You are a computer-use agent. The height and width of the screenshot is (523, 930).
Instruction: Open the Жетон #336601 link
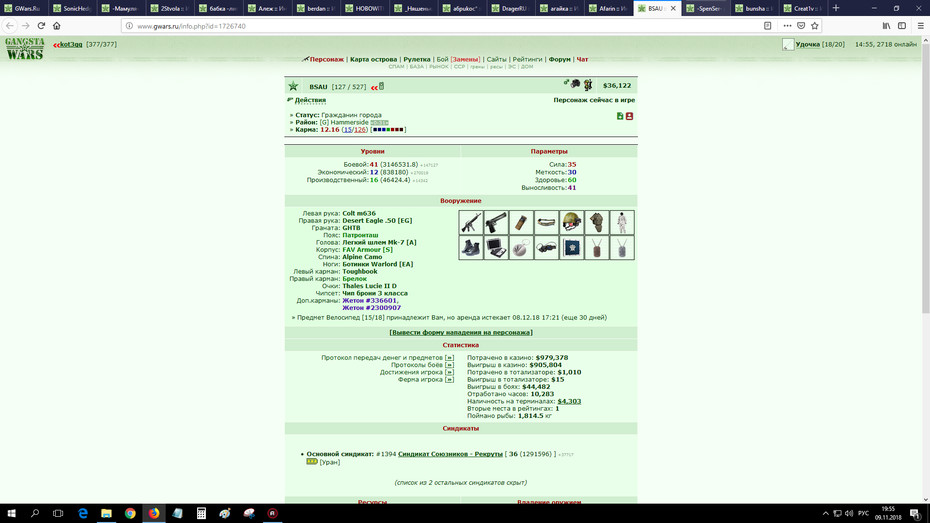(x=369, y=301)
